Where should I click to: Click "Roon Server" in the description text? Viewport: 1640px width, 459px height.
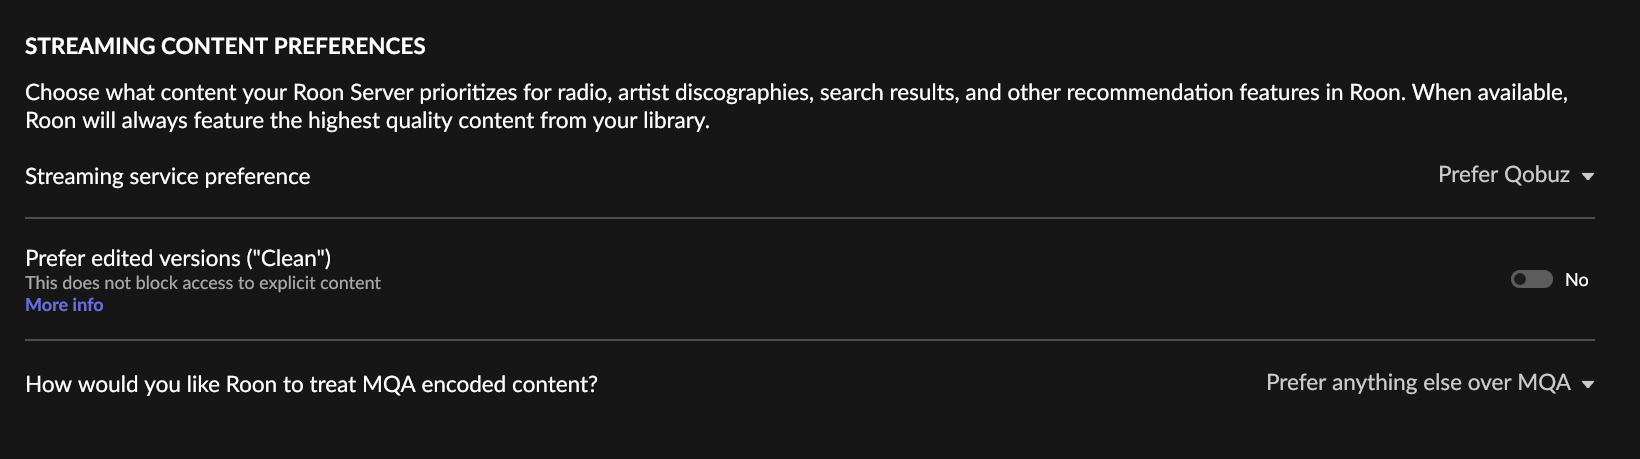(353, 93)
